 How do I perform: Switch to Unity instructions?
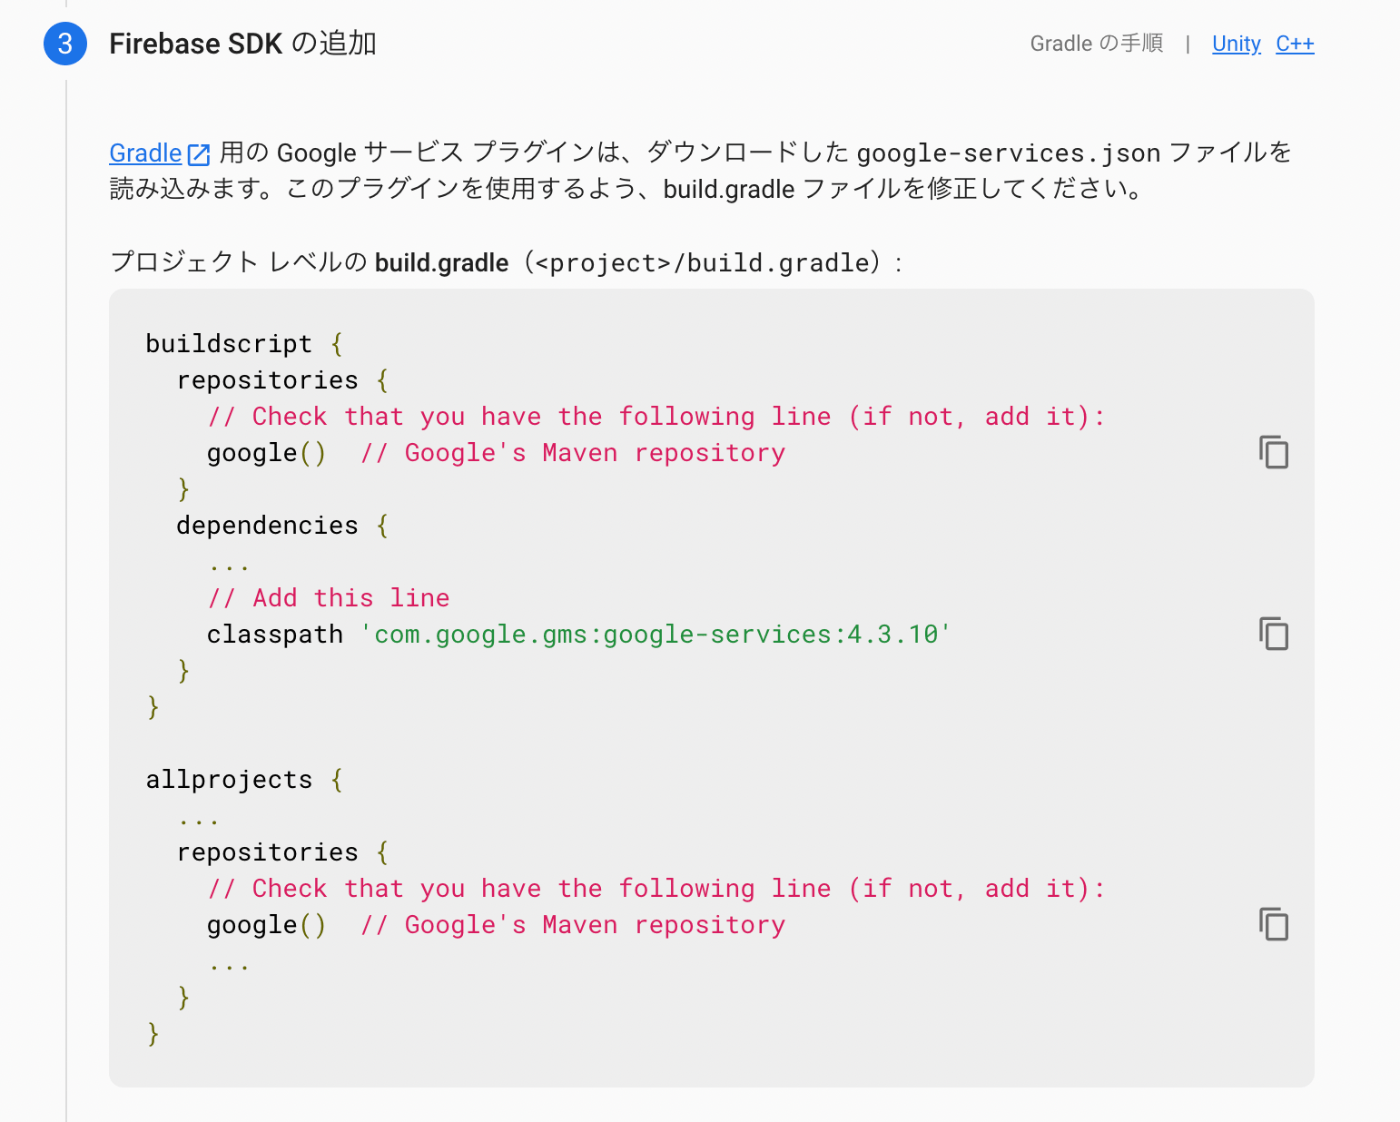(x=1236, y=44)
